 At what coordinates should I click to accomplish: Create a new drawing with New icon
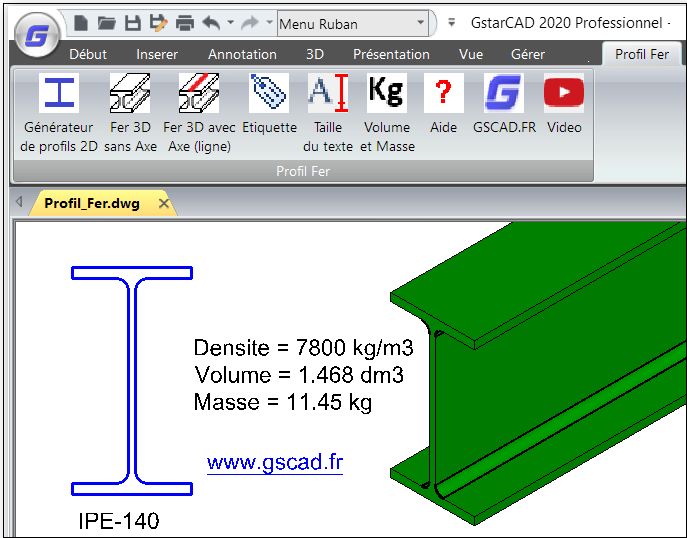point(81,23)
